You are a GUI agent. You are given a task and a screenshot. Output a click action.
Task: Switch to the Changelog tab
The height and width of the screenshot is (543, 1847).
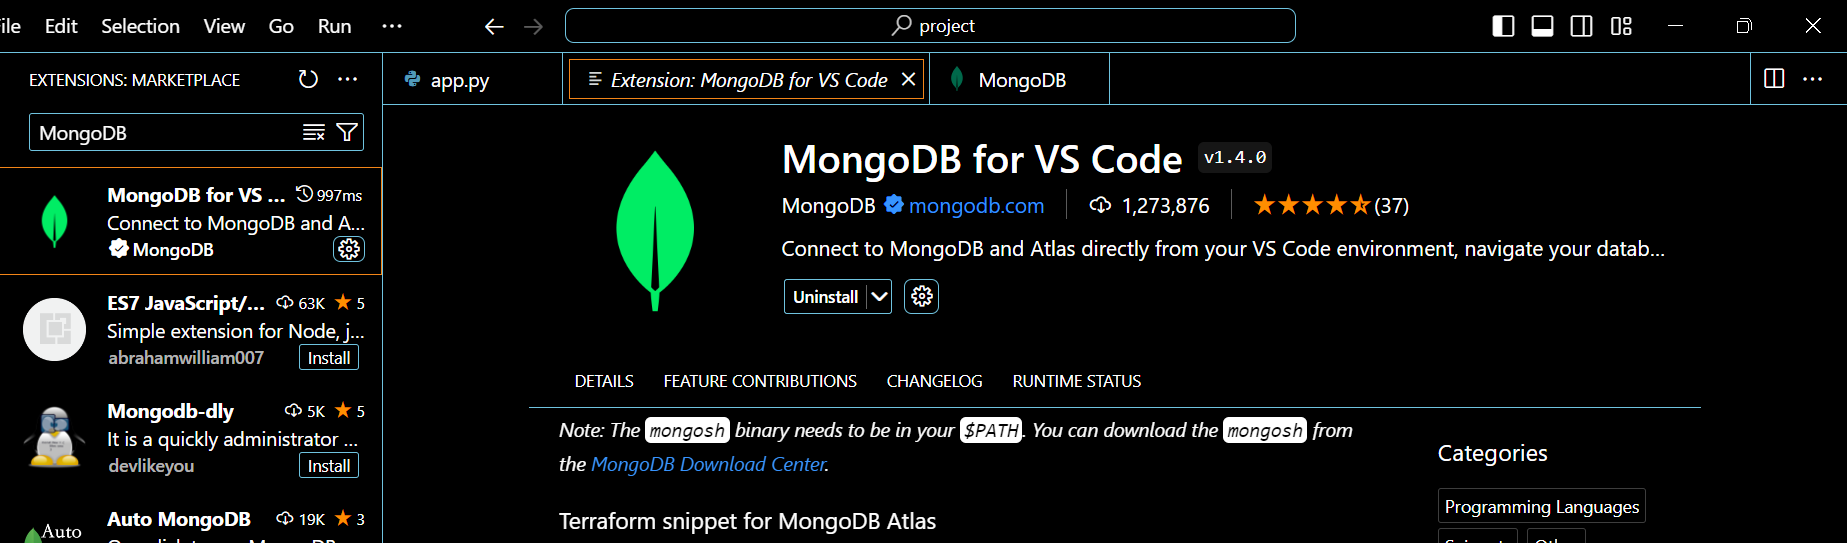pyautogui.click(x=934, y=381)
